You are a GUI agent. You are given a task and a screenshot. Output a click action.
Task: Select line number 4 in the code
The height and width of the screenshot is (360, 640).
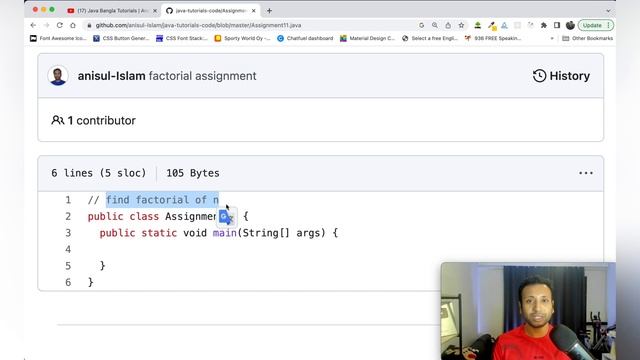tap(68, 249)
